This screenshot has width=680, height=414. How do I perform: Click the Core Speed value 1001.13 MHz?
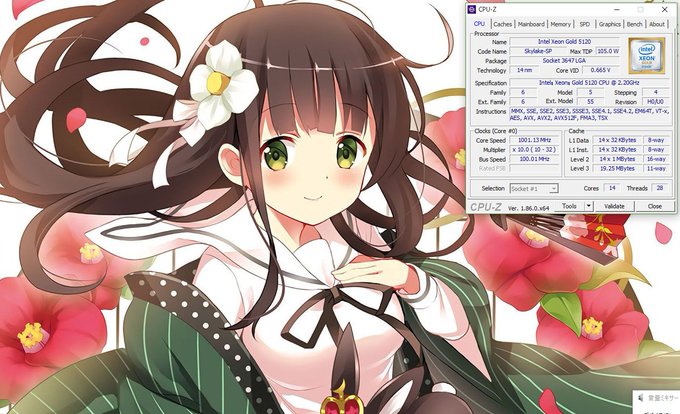[x=534, y=140]
